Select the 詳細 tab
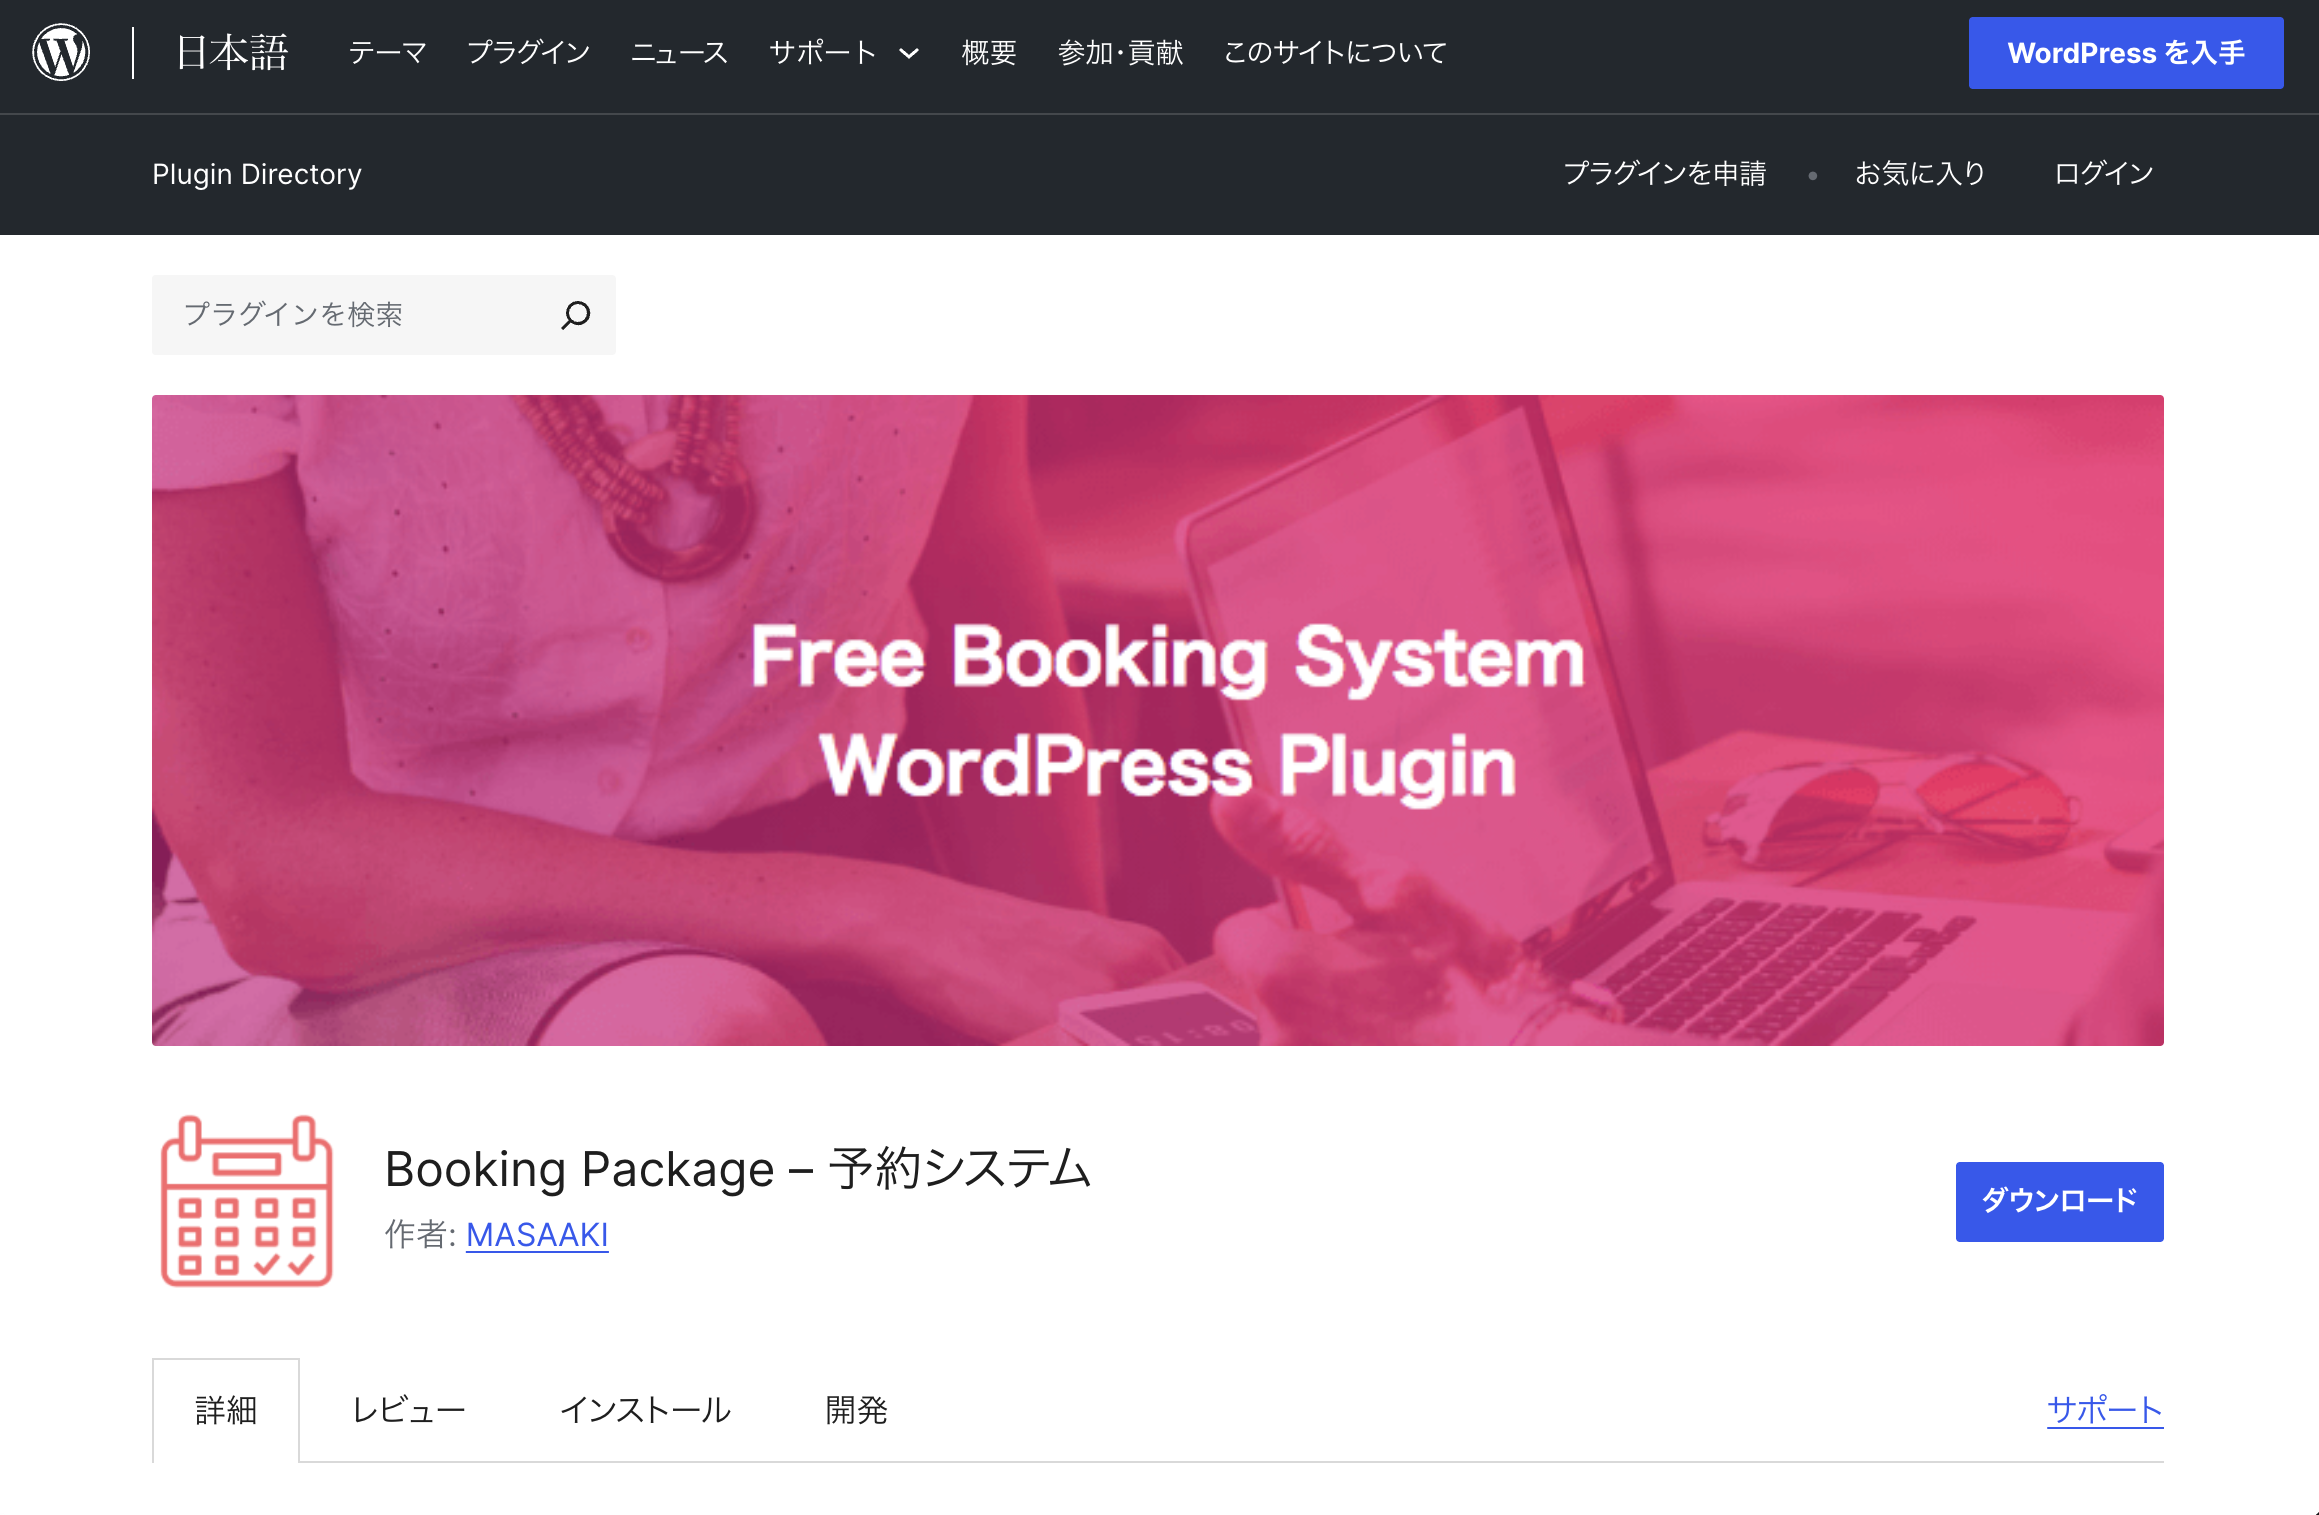 click(226, 1410)
